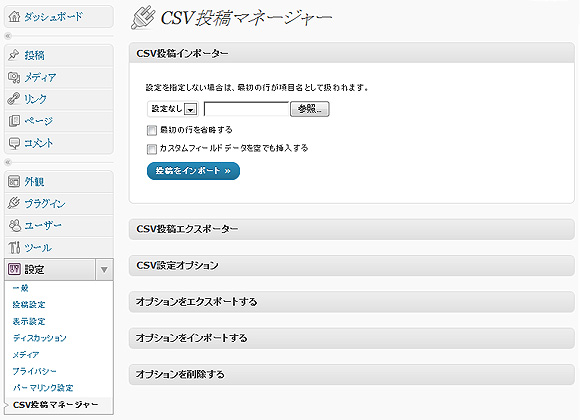Click the 参照 browse button

pos(310,109)
